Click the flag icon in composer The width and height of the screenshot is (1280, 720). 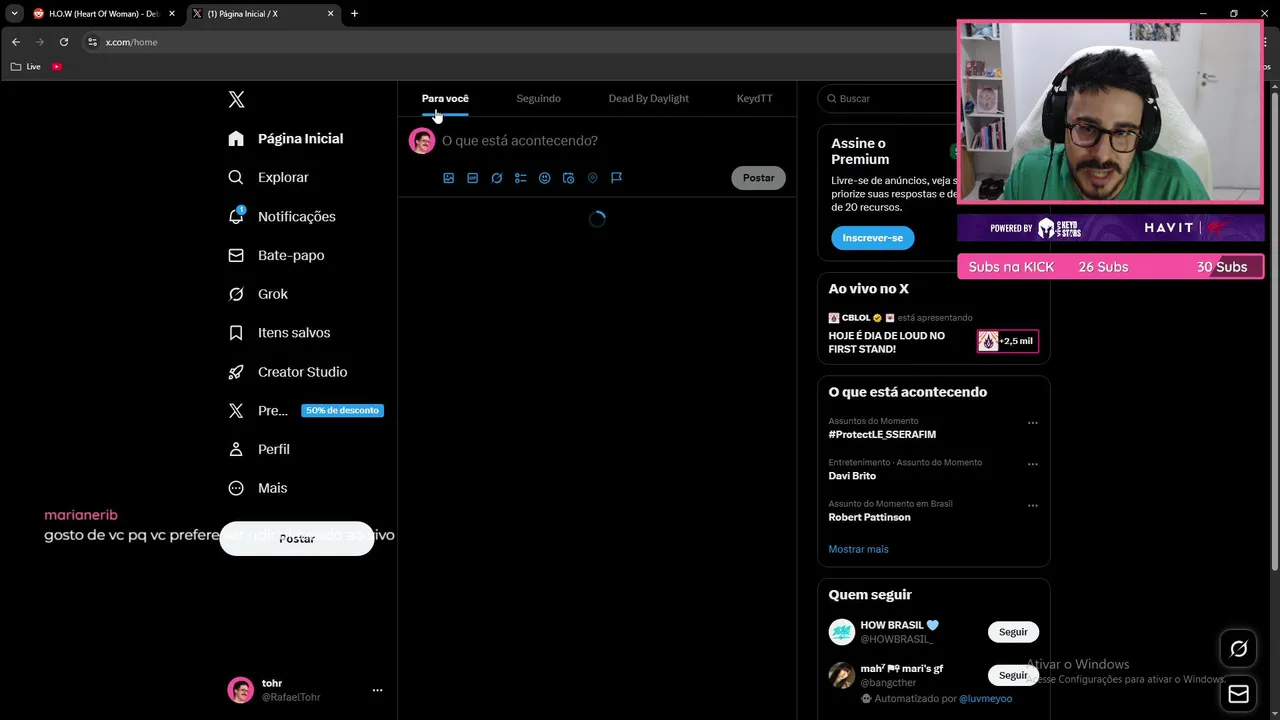pyautogui.click(x=616, y=178)
